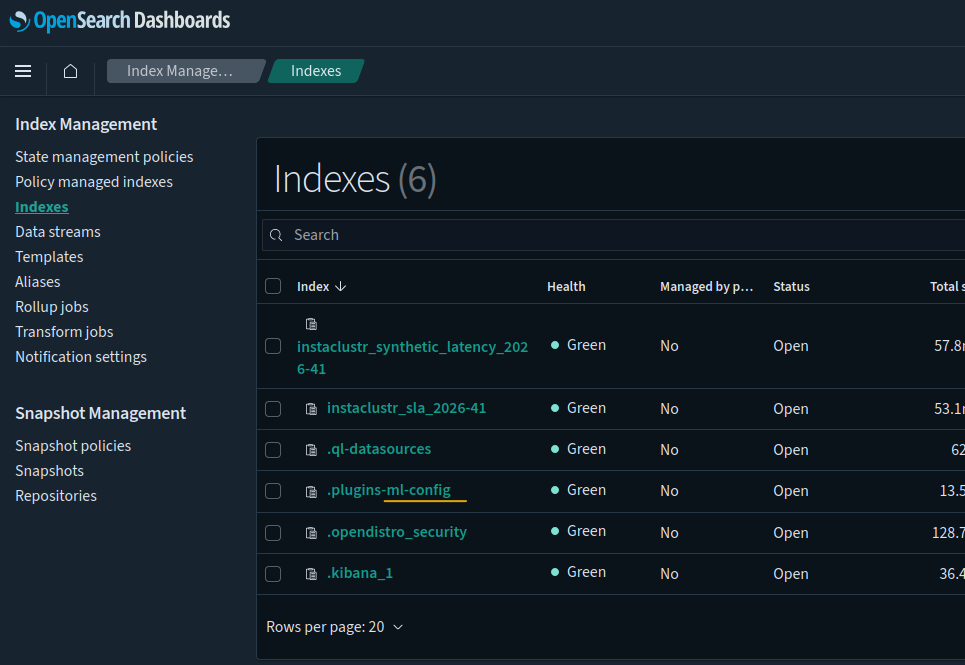The image size is (965, 665).
Task: Click copy icon for instaclustr_synthetic_latency index
Action: click(x=311, y=324)
